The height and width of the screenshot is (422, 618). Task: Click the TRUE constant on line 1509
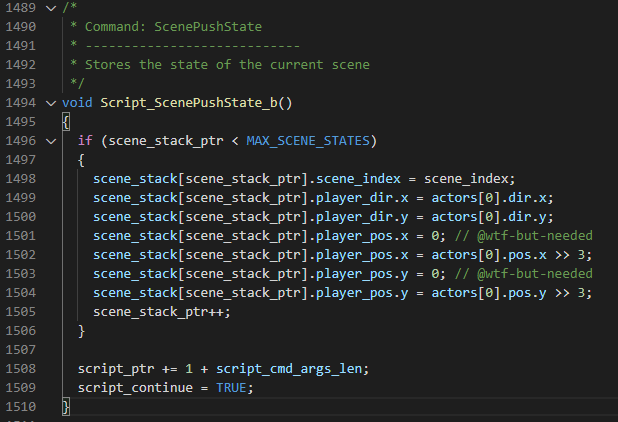point(231,388)
